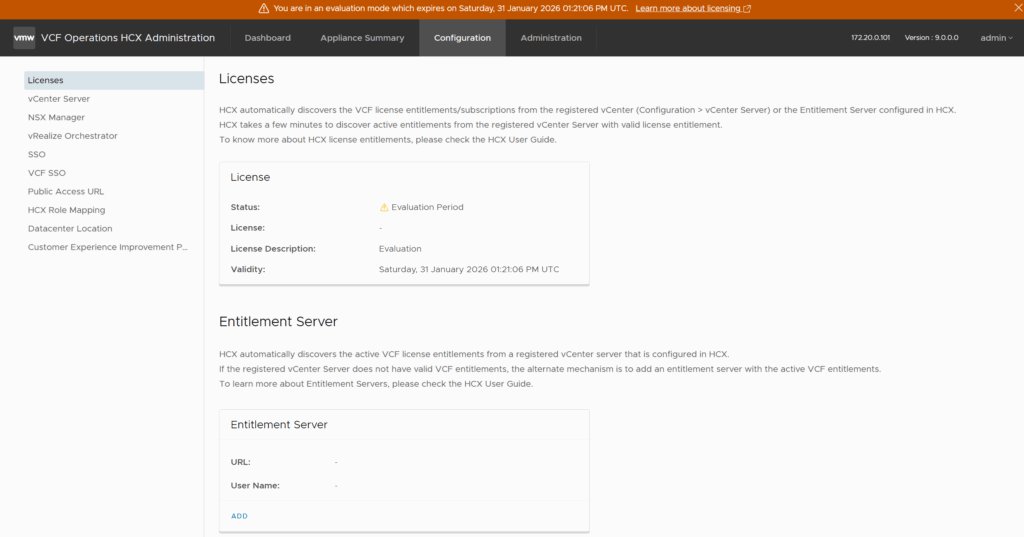
Task: Click the Evaluation Period warning status icon
Action: coord(384,208)
